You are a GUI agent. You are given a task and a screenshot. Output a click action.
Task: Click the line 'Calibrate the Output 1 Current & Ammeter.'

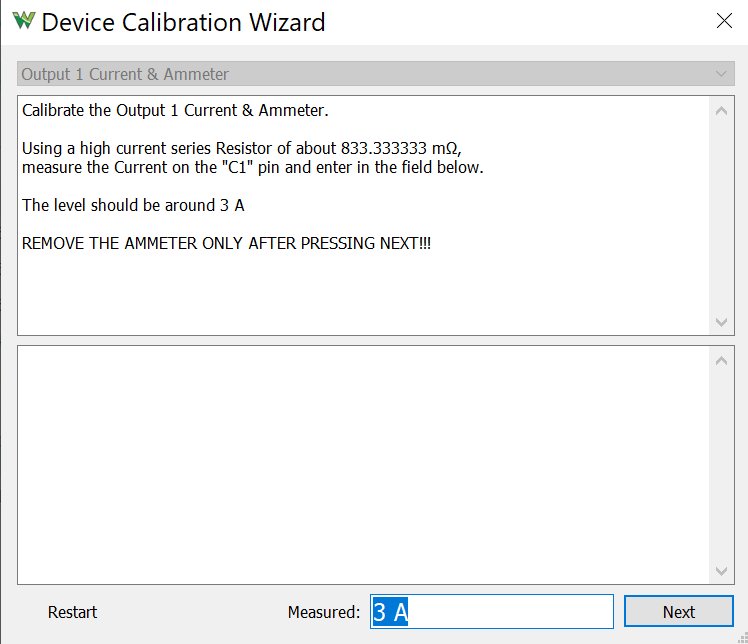click(x=175, y=111)
